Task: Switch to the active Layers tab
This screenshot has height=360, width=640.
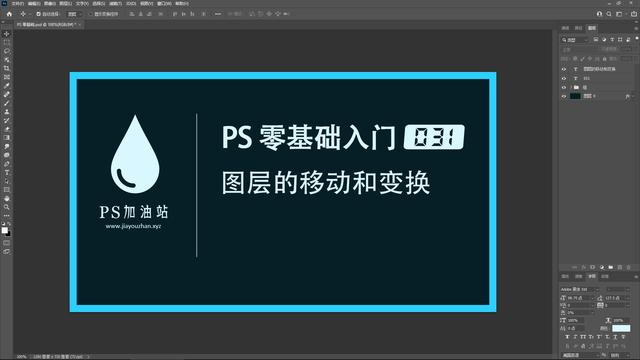Action: pos(592,28)
